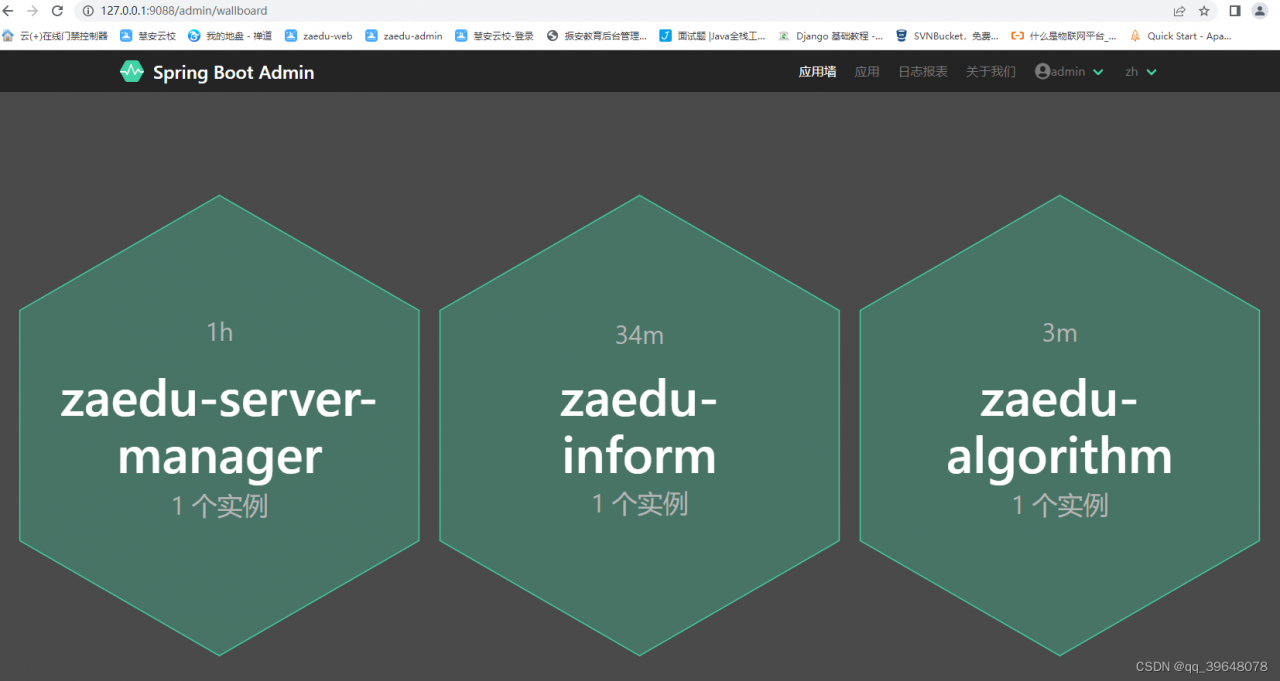Open the Django 基础教程 bookmark

(831, 36)
